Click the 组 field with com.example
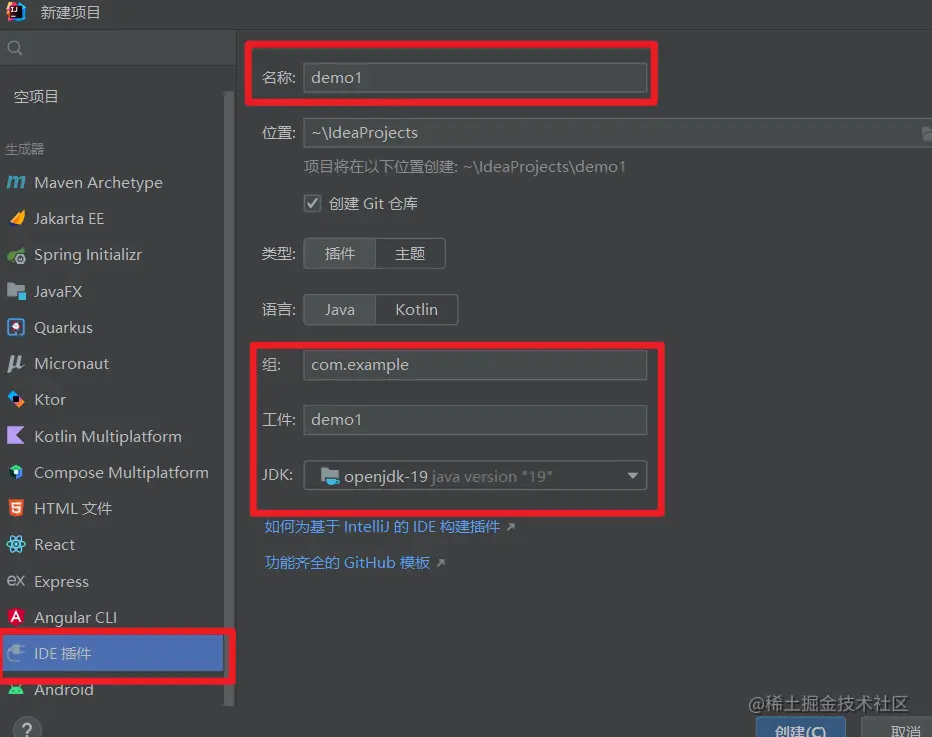932x737 pixels. (475, 364)
